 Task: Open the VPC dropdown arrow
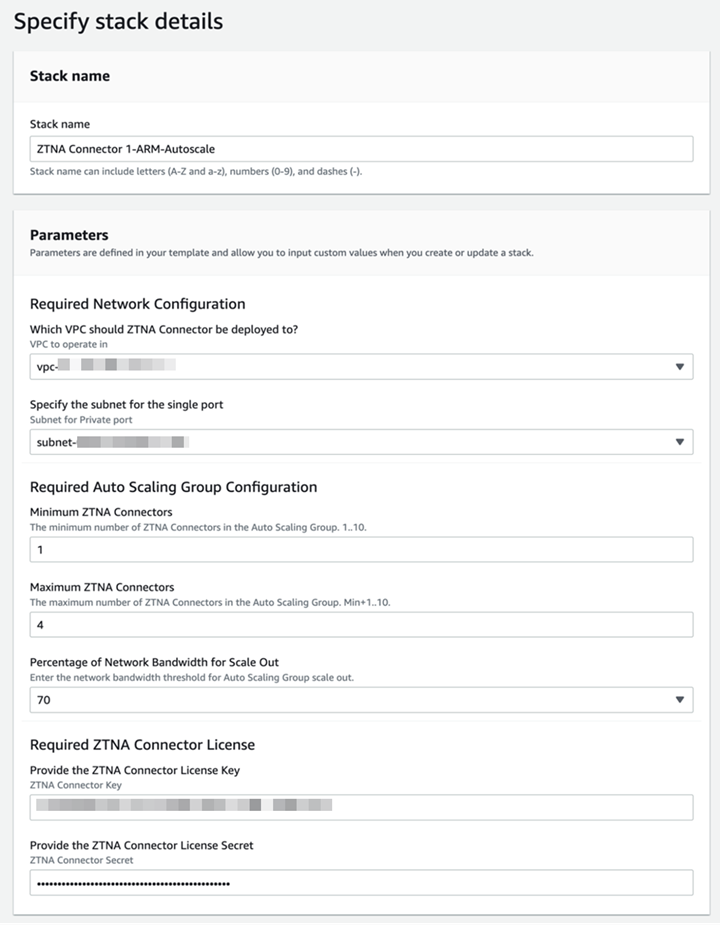(x=679, y=367)
